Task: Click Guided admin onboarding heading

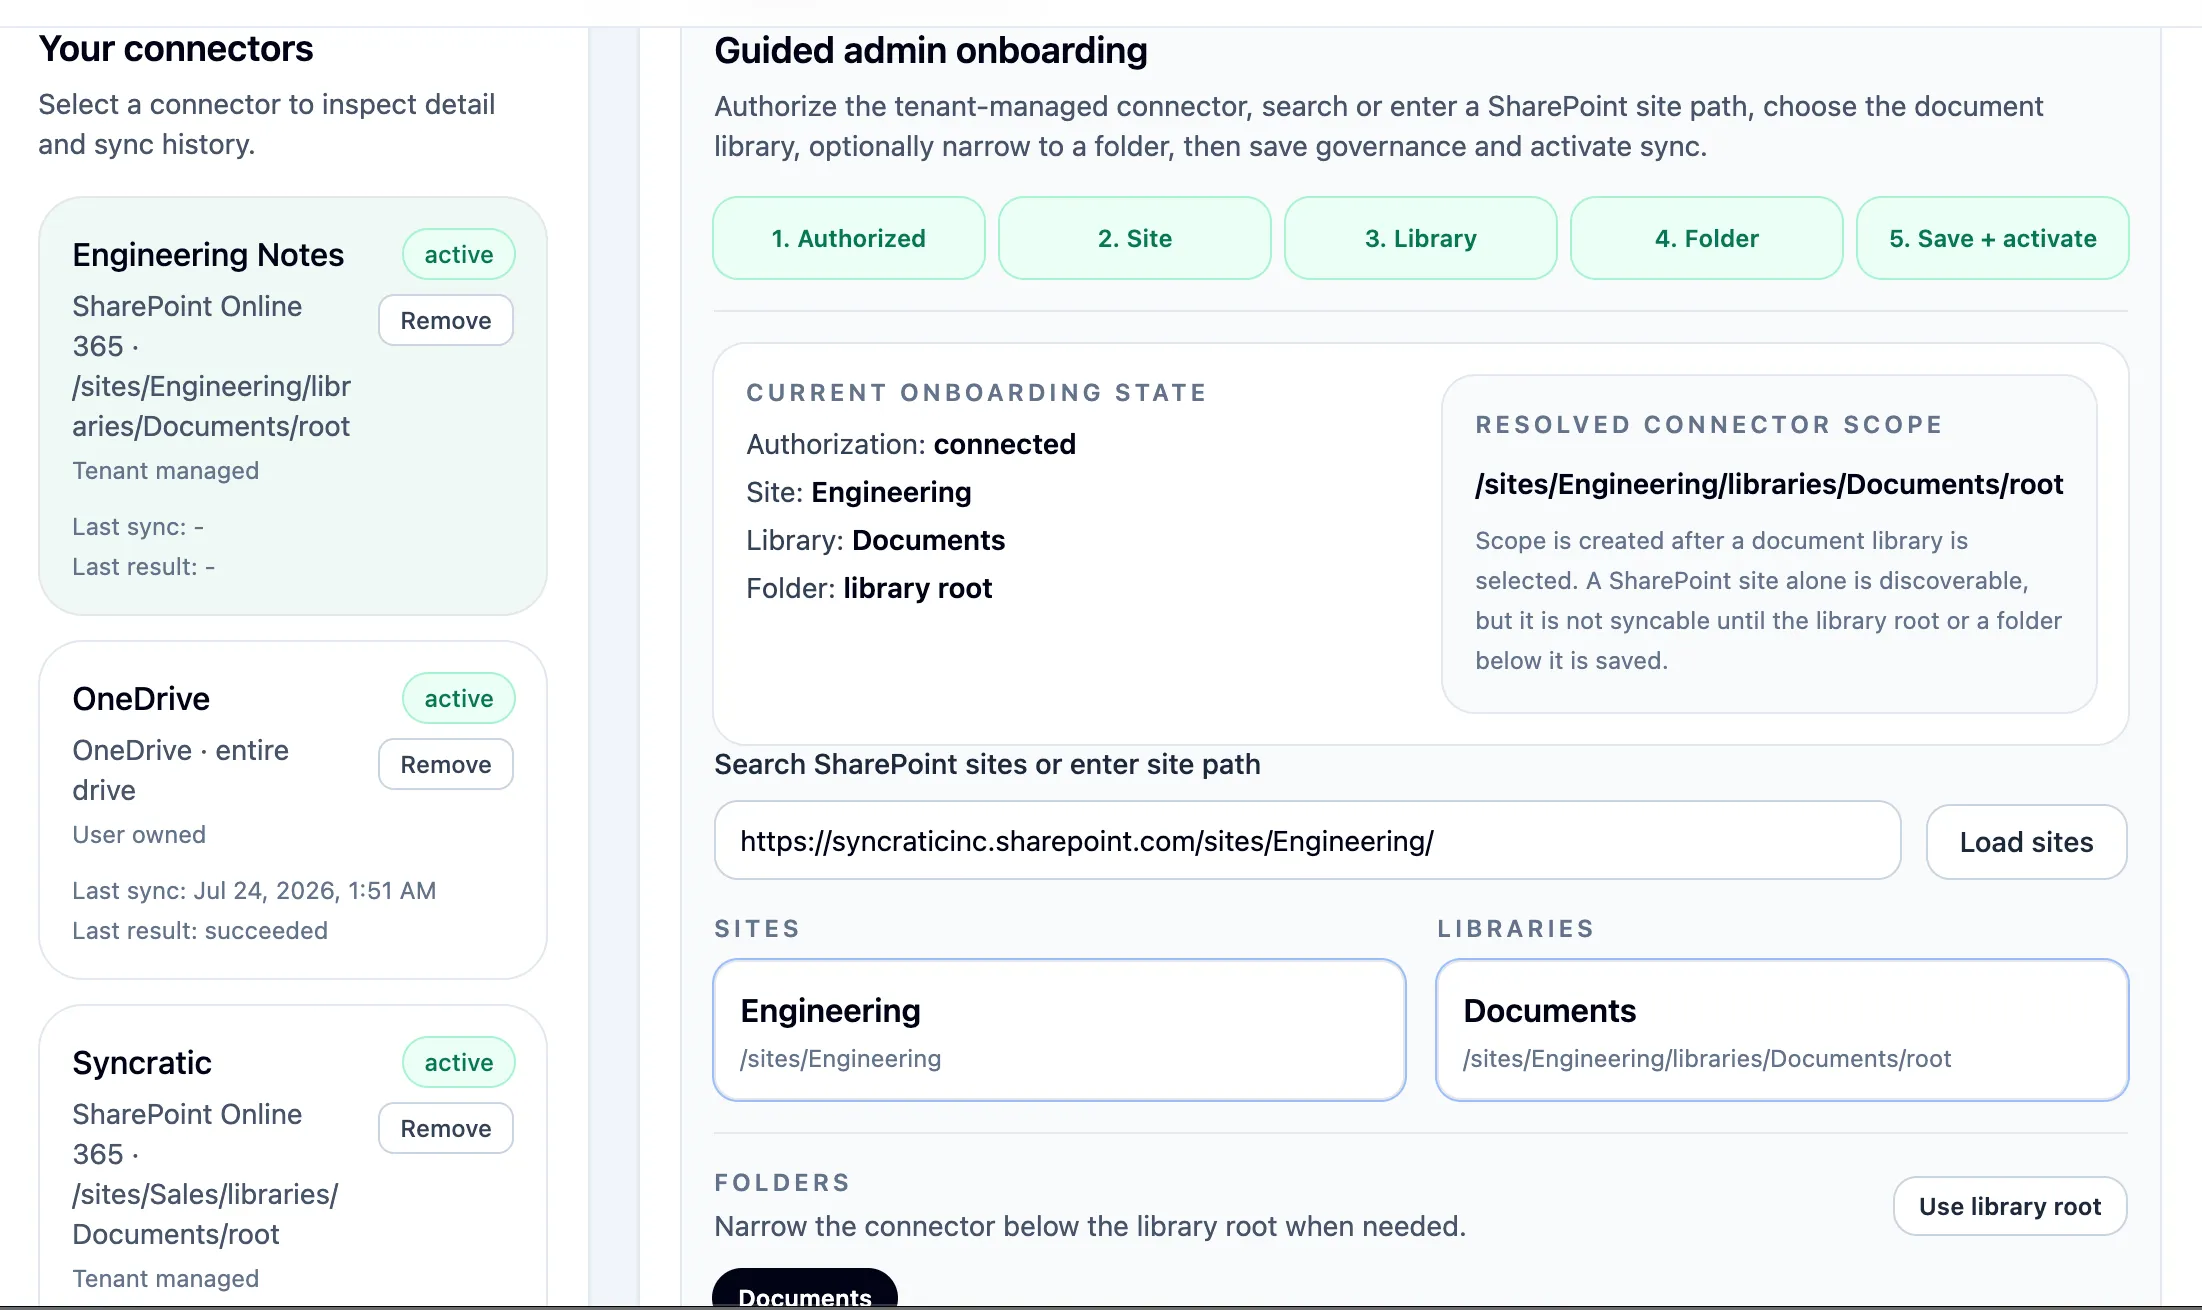Action: (931, 50)
